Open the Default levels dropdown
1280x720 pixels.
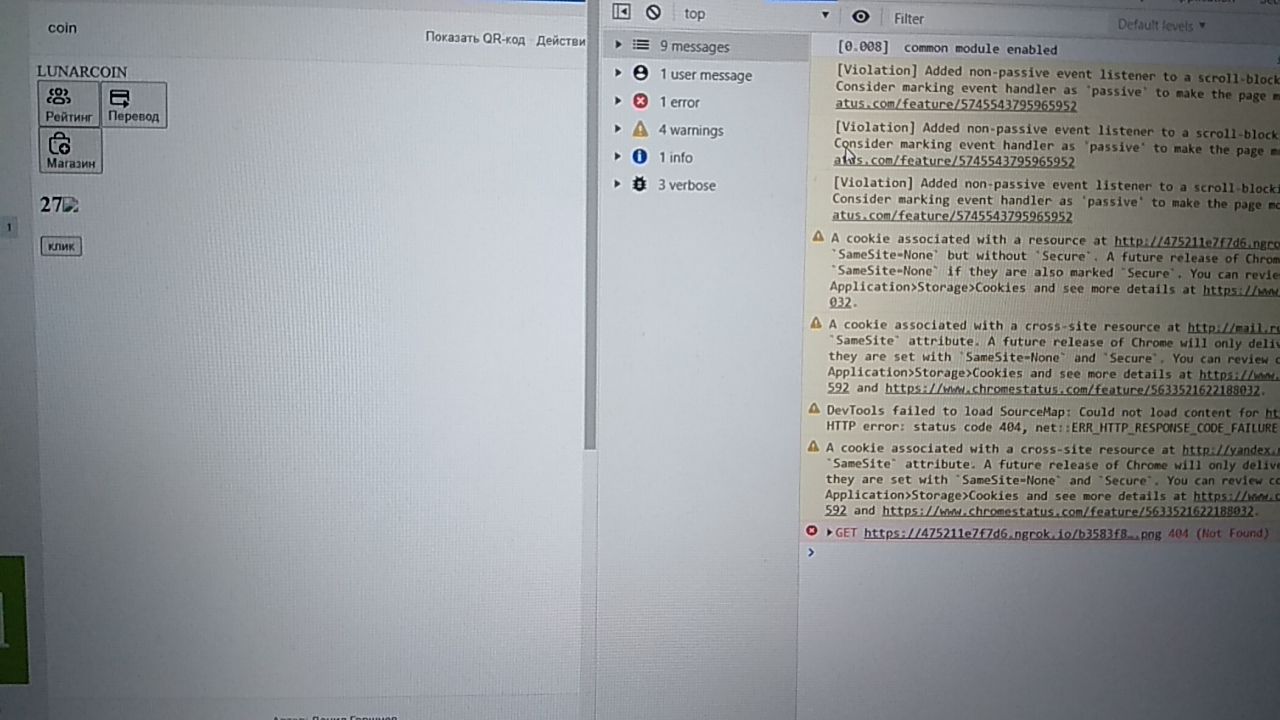point(1161,25)
